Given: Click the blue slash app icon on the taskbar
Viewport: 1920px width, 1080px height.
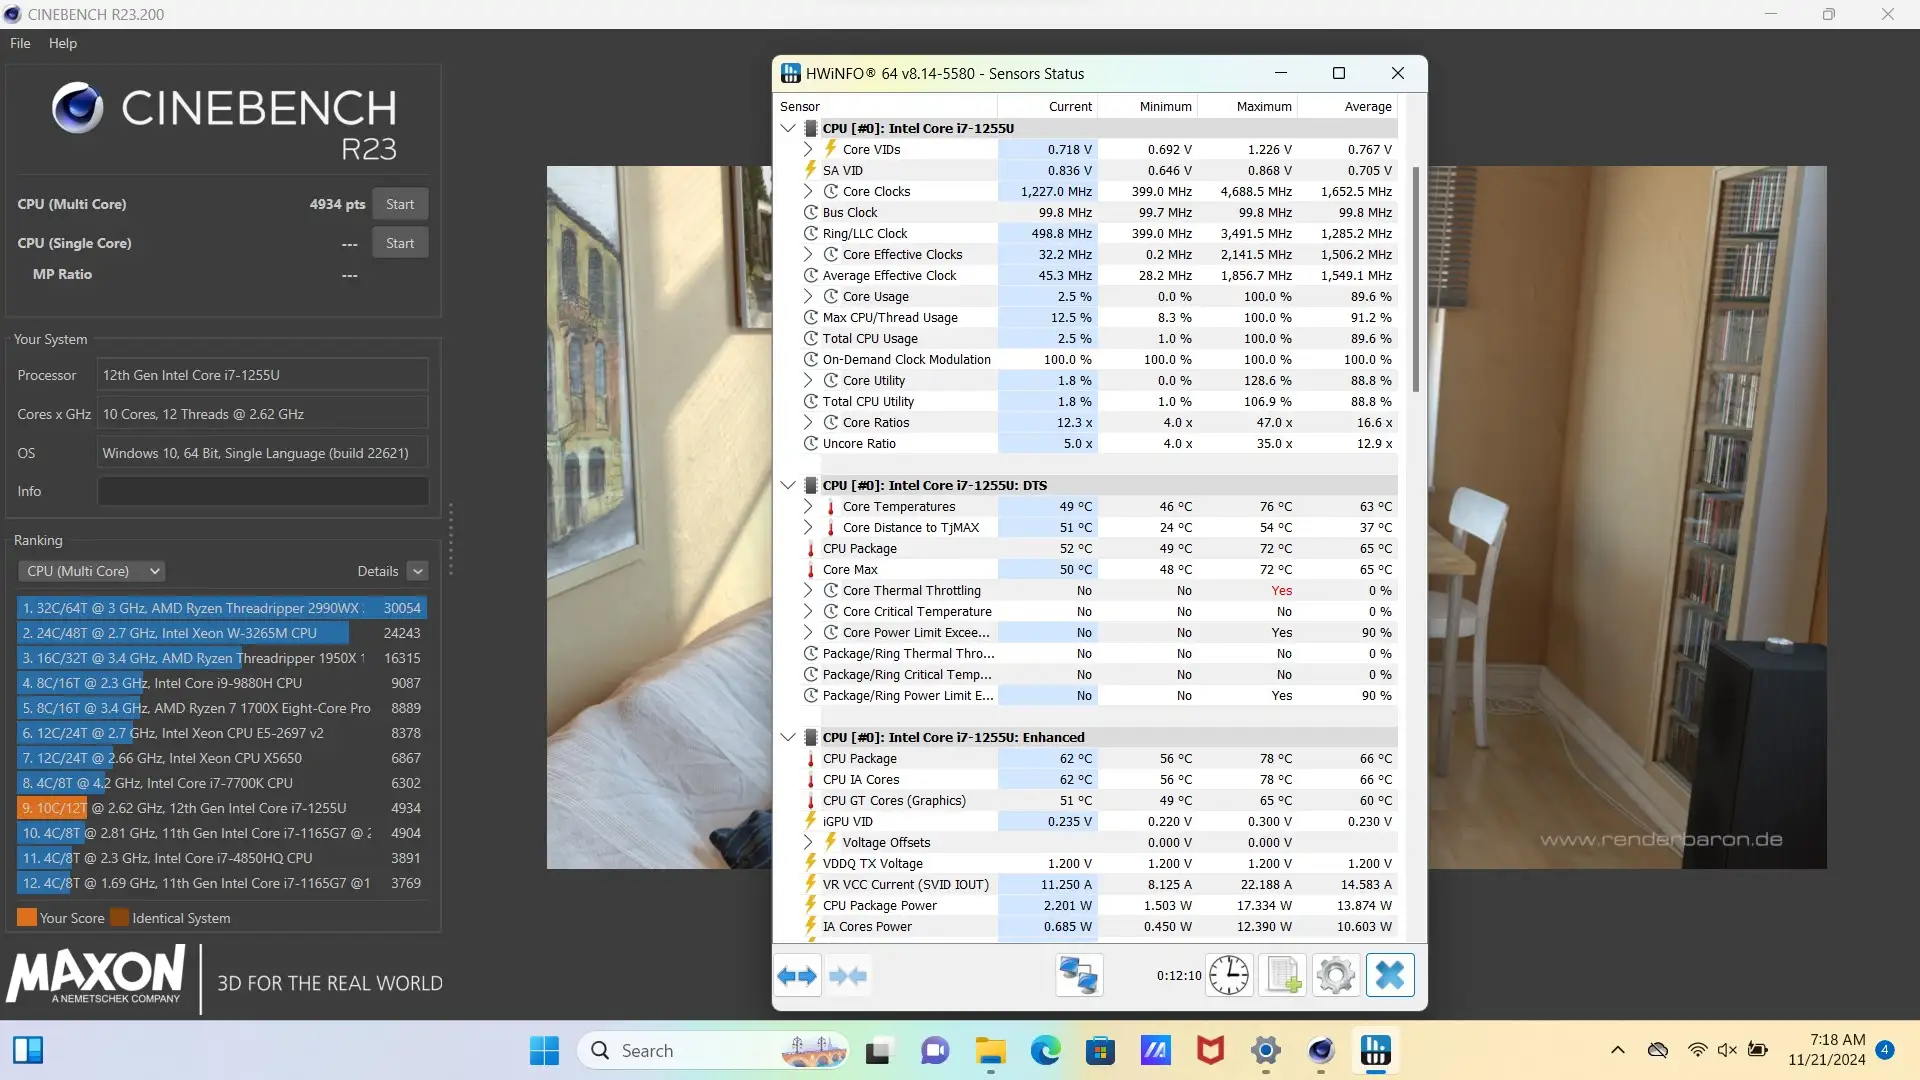Looking at the screenshot, I should tap(1156, 1051).
